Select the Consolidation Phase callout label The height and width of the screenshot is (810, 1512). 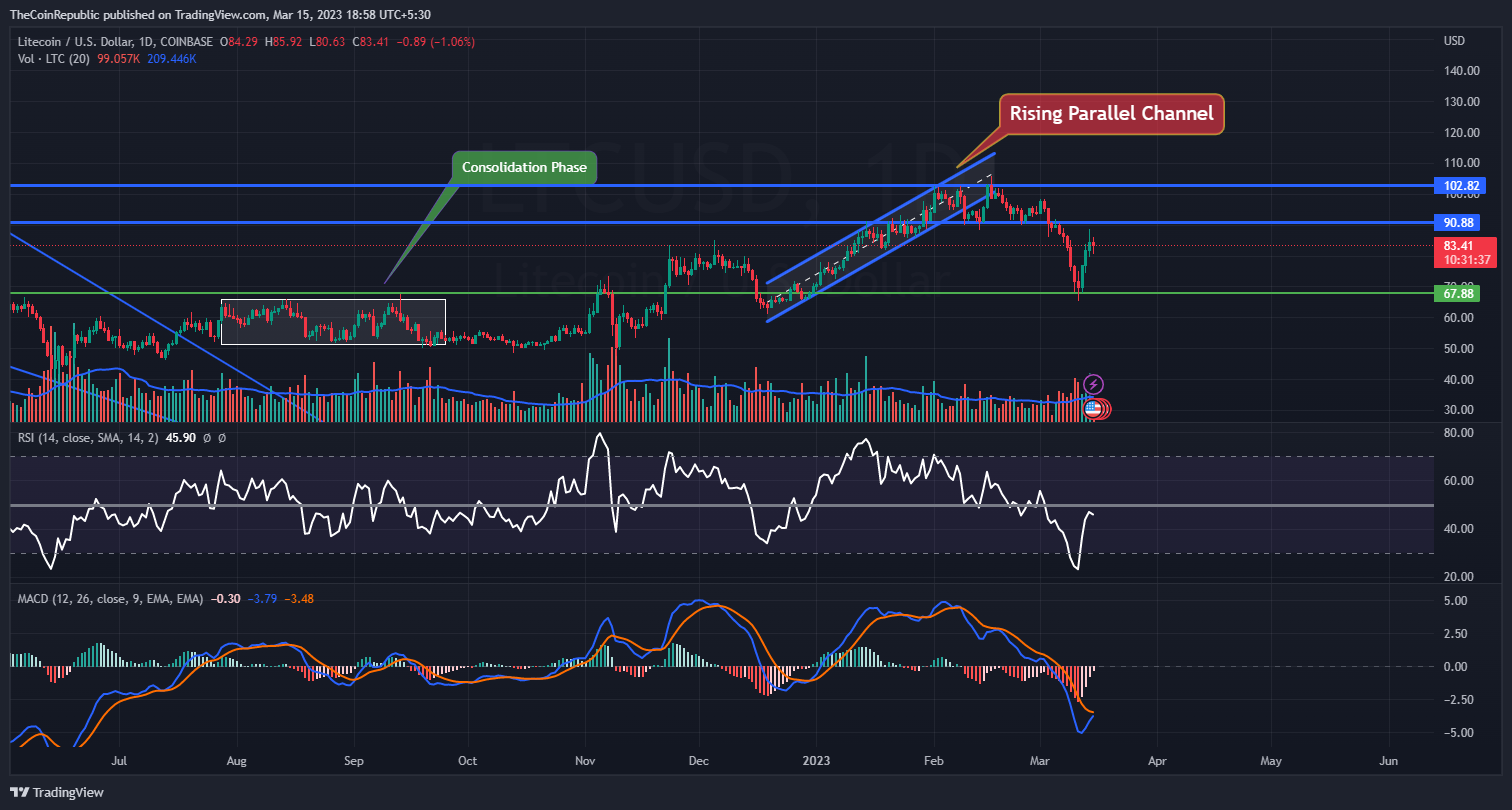coord(524,167)
